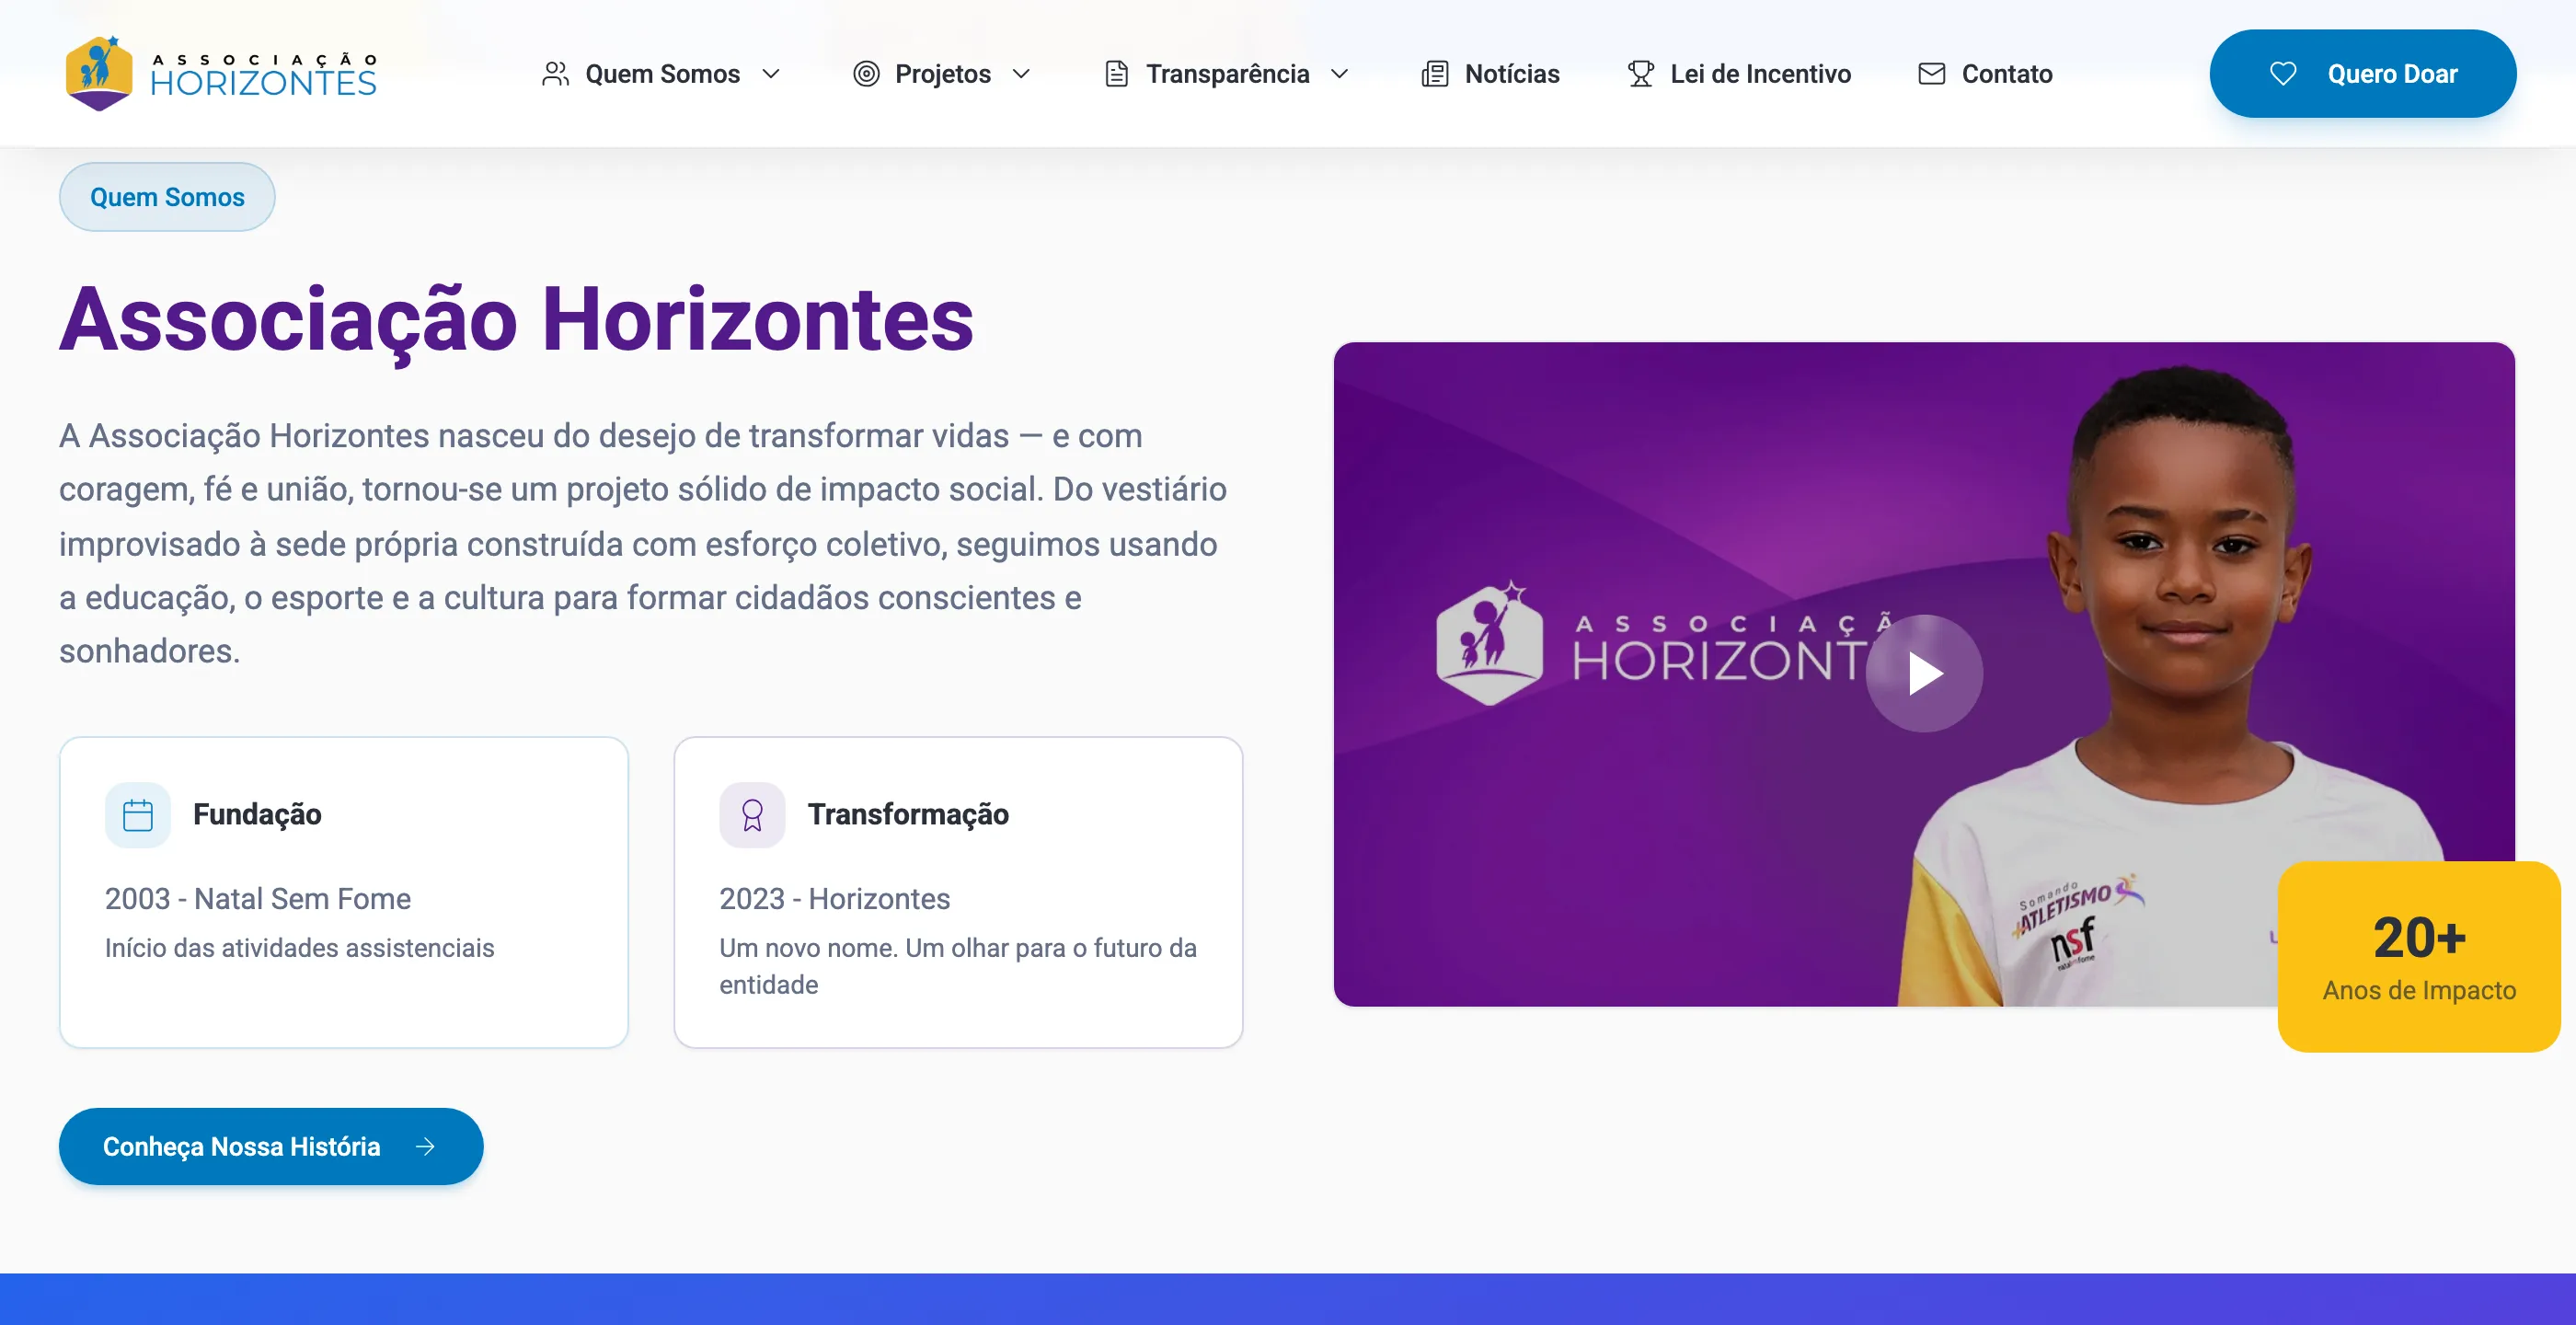Play the Associação Horizontes video
Viewport: 2576px width, 1325px height.
point(1924,673)
